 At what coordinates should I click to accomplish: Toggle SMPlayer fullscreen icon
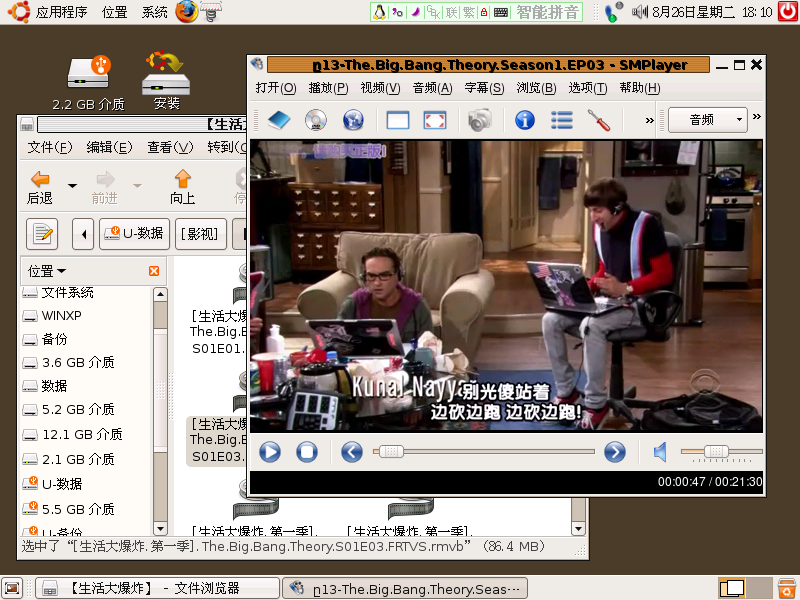pyautogui.click(x=435, y=120)
